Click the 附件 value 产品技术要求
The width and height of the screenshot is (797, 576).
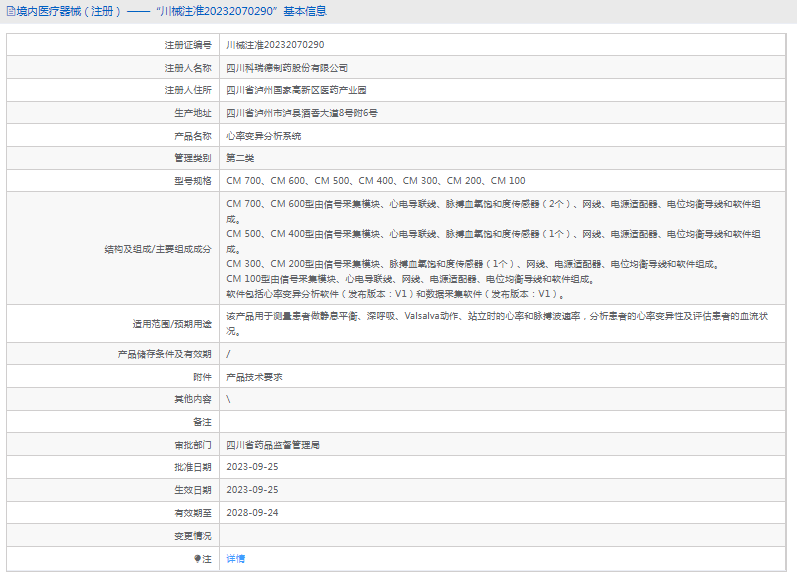click(254, 377)
